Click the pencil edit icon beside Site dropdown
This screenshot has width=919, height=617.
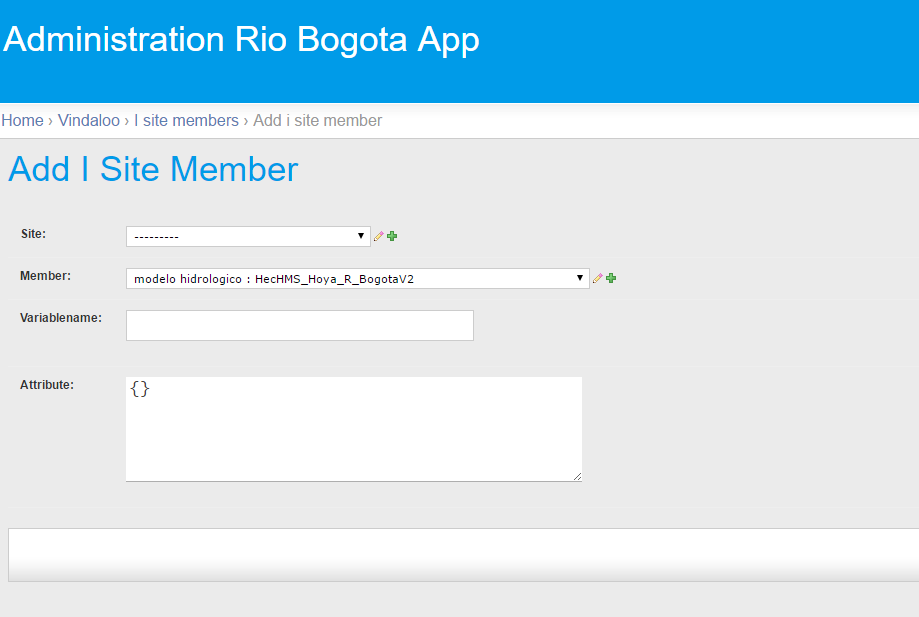click(x=379, y=236)
